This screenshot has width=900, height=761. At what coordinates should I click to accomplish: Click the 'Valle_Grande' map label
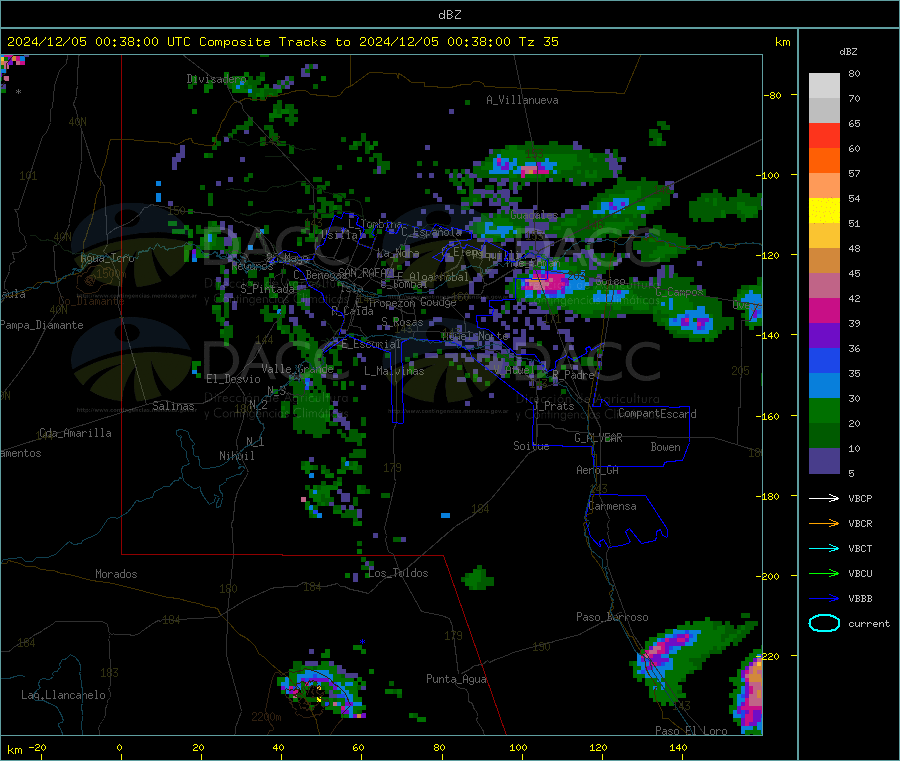click(x=297, y=369)
